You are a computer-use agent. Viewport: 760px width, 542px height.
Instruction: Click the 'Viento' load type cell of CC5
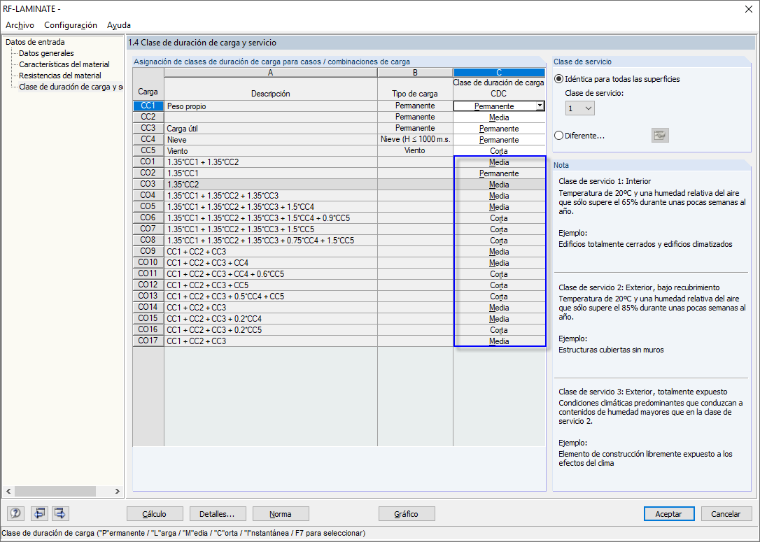click(x=415, y=151)
